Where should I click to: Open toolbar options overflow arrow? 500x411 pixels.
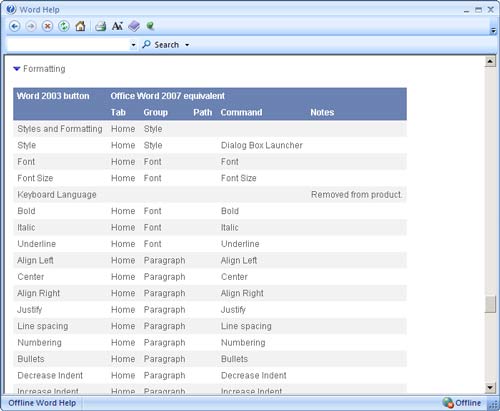[493, 31]
